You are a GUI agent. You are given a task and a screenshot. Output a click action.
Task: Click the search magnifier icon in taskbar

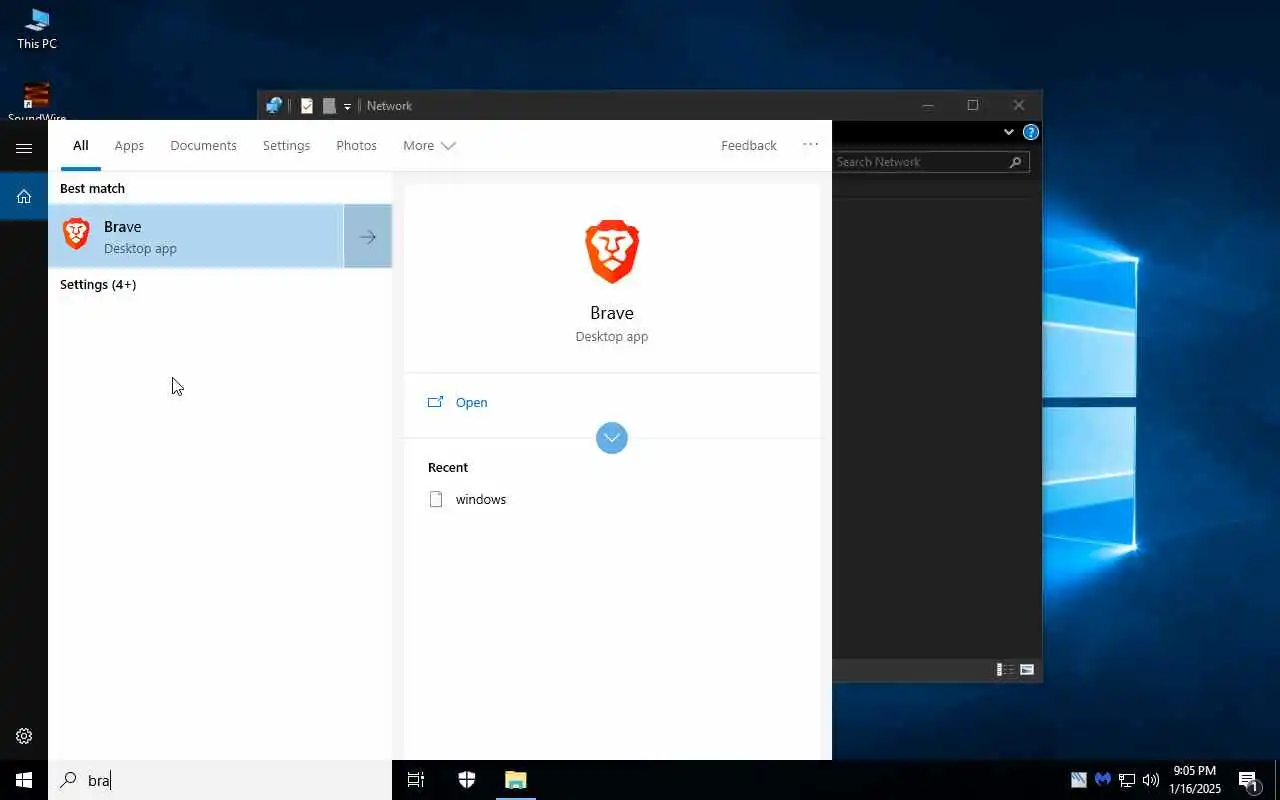coord(68,780)
